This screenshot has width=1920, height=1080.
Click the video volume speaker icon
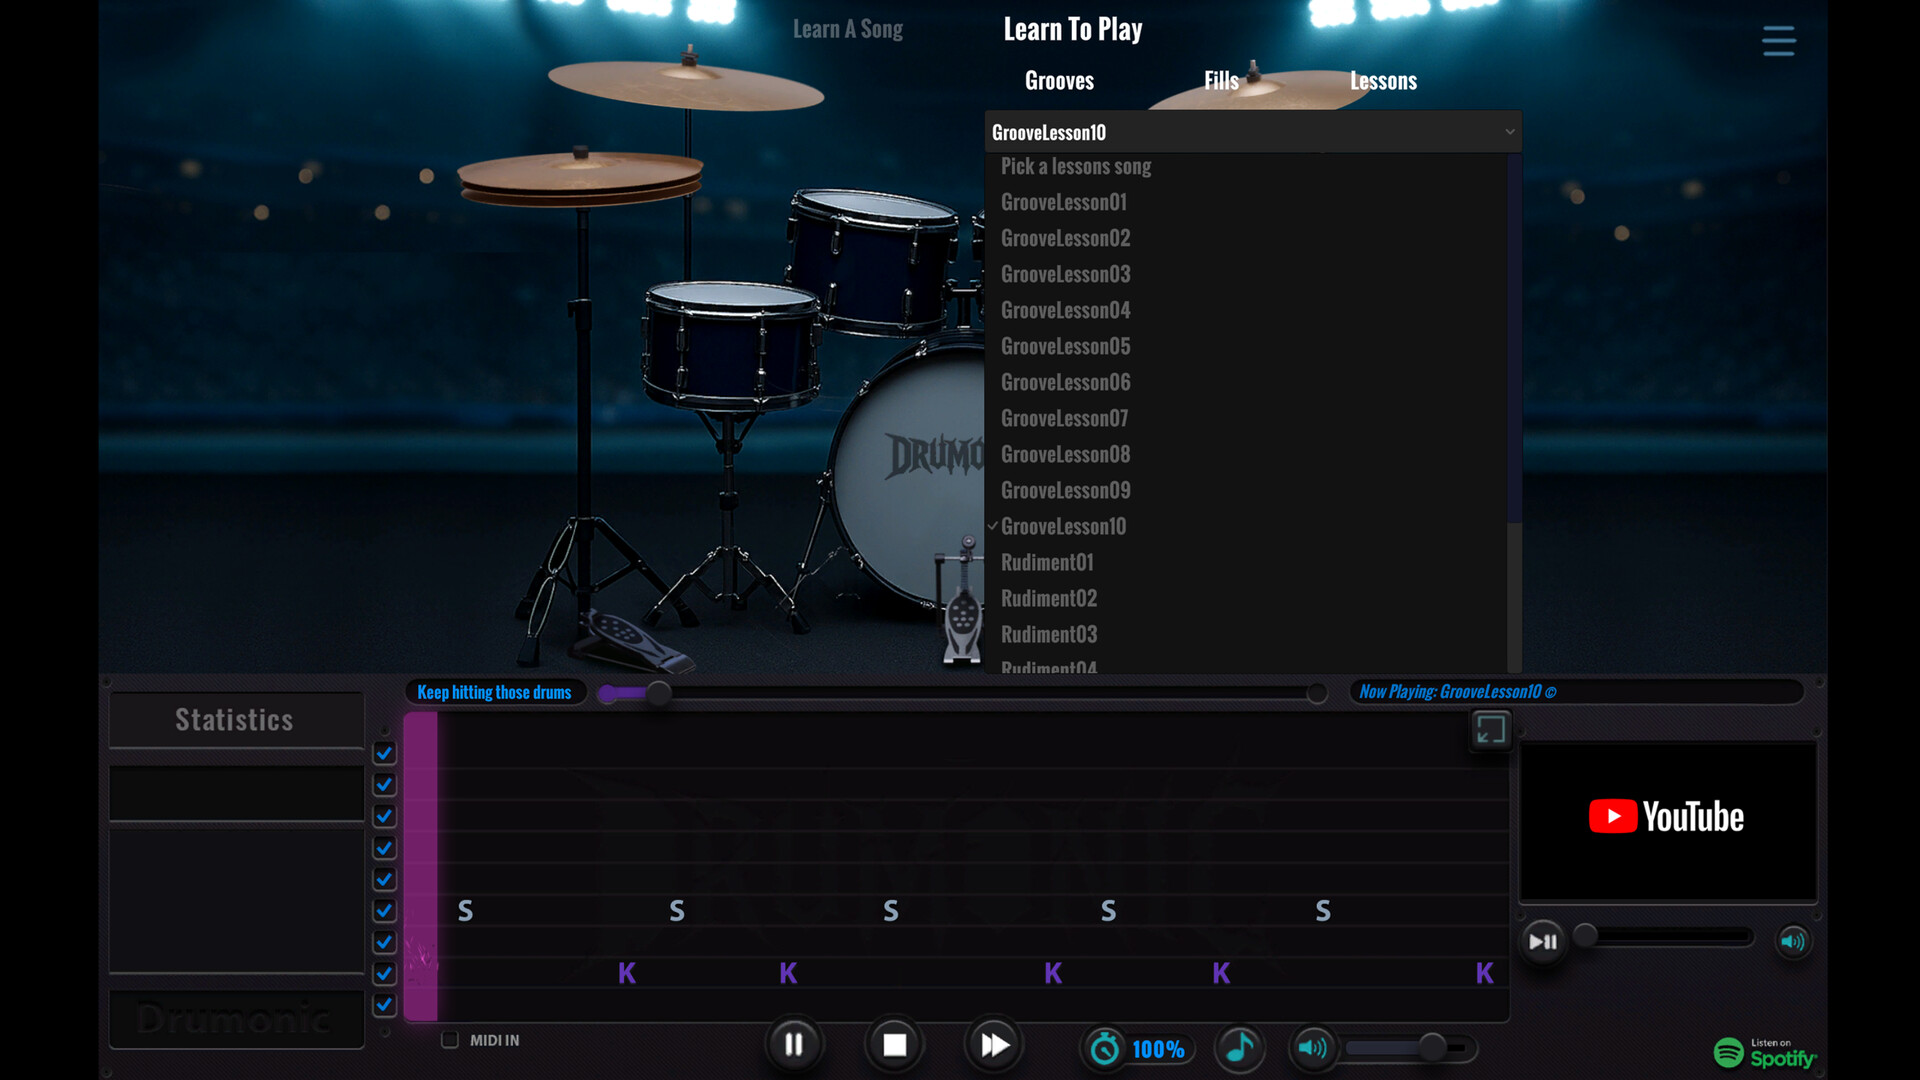(x=1793, y=941)
